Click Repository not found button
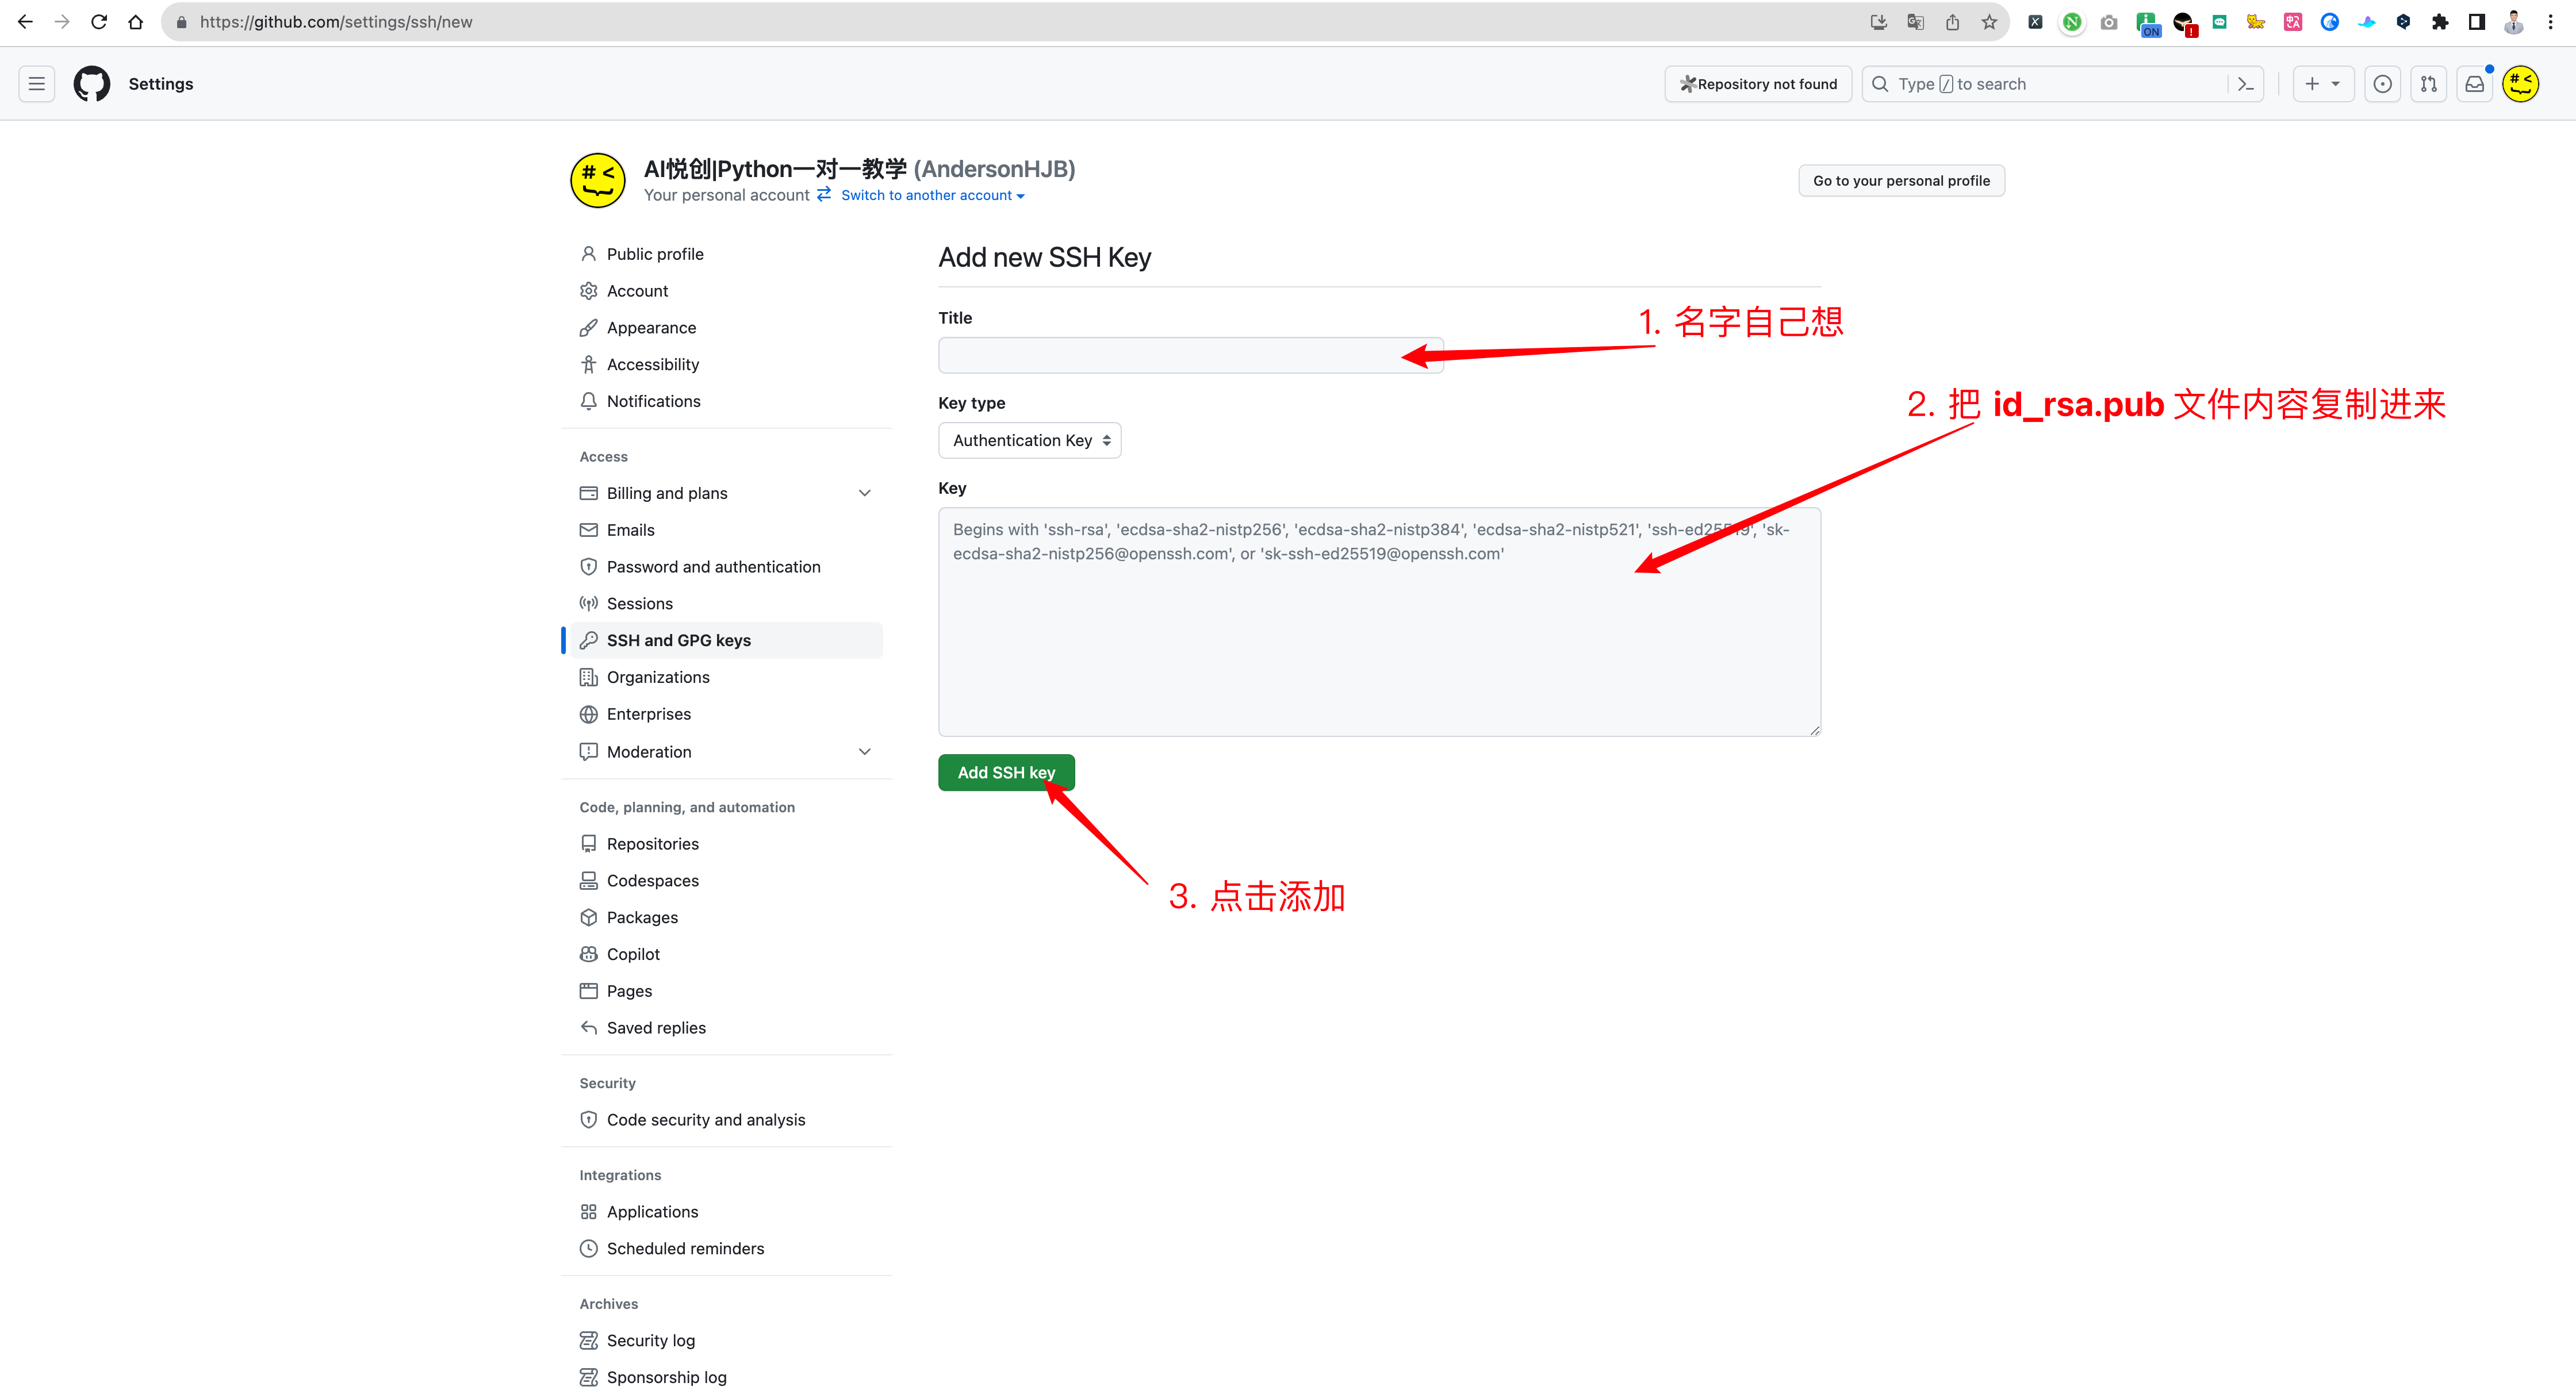This screenshot has width=2576, height=1398. point(1758,84)
